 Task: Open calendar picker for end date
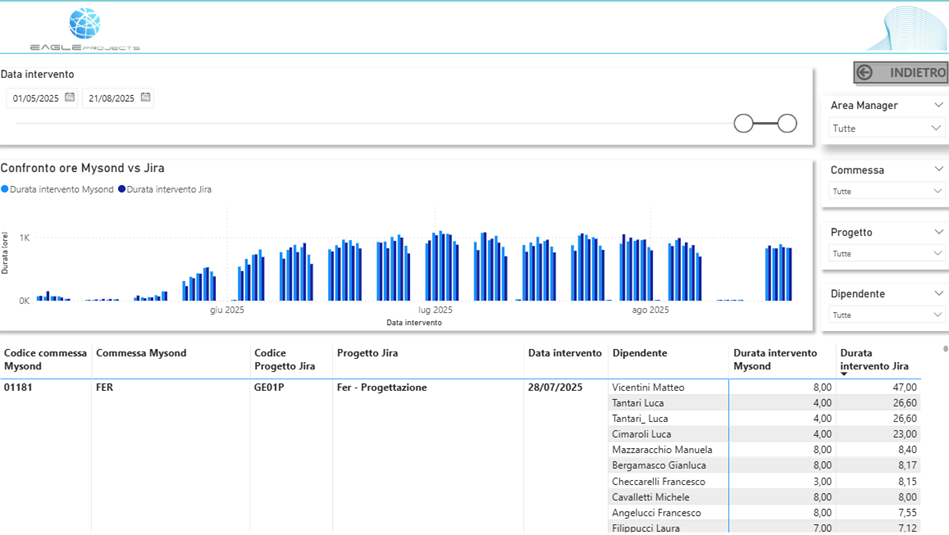[146, 98]
